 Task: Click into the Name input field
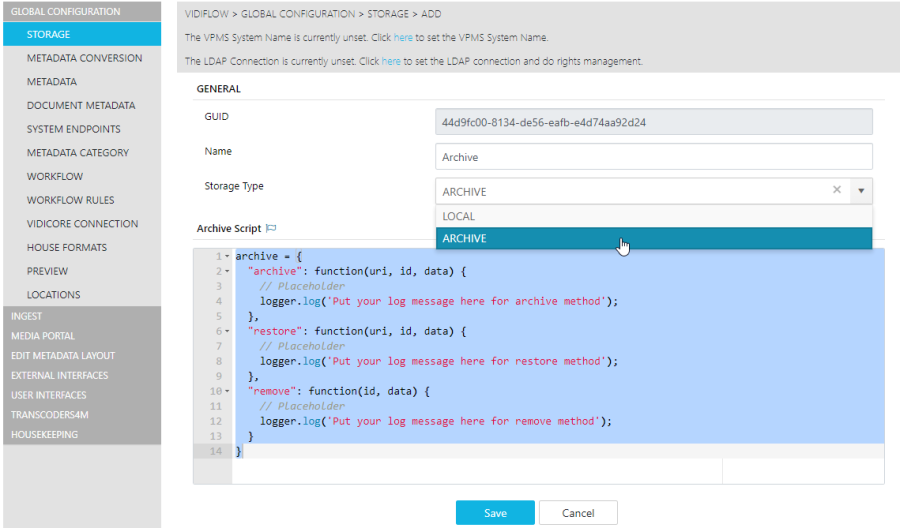[654, 157]
